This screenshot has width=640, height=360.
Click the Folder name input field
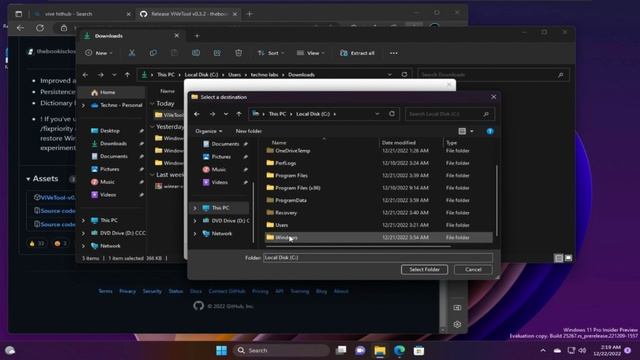(x=378, y=258)
